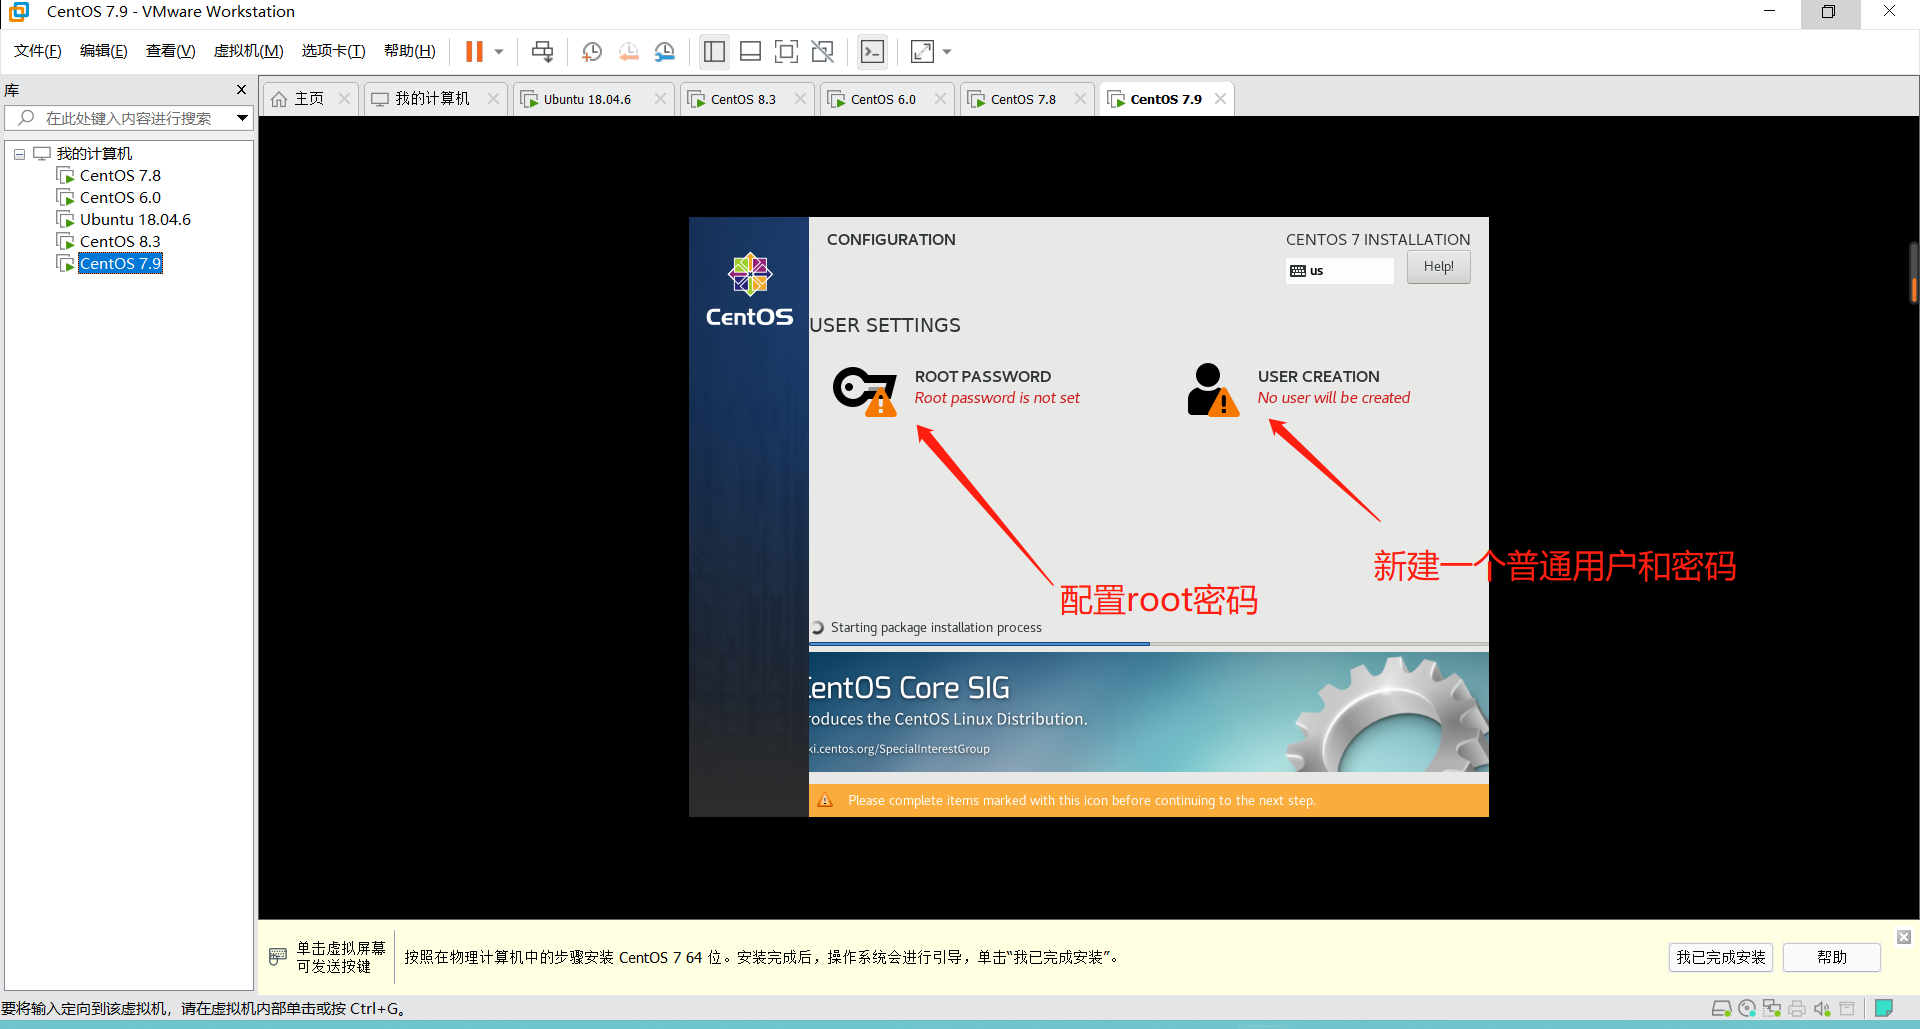Close the 主页 tab

345,99
